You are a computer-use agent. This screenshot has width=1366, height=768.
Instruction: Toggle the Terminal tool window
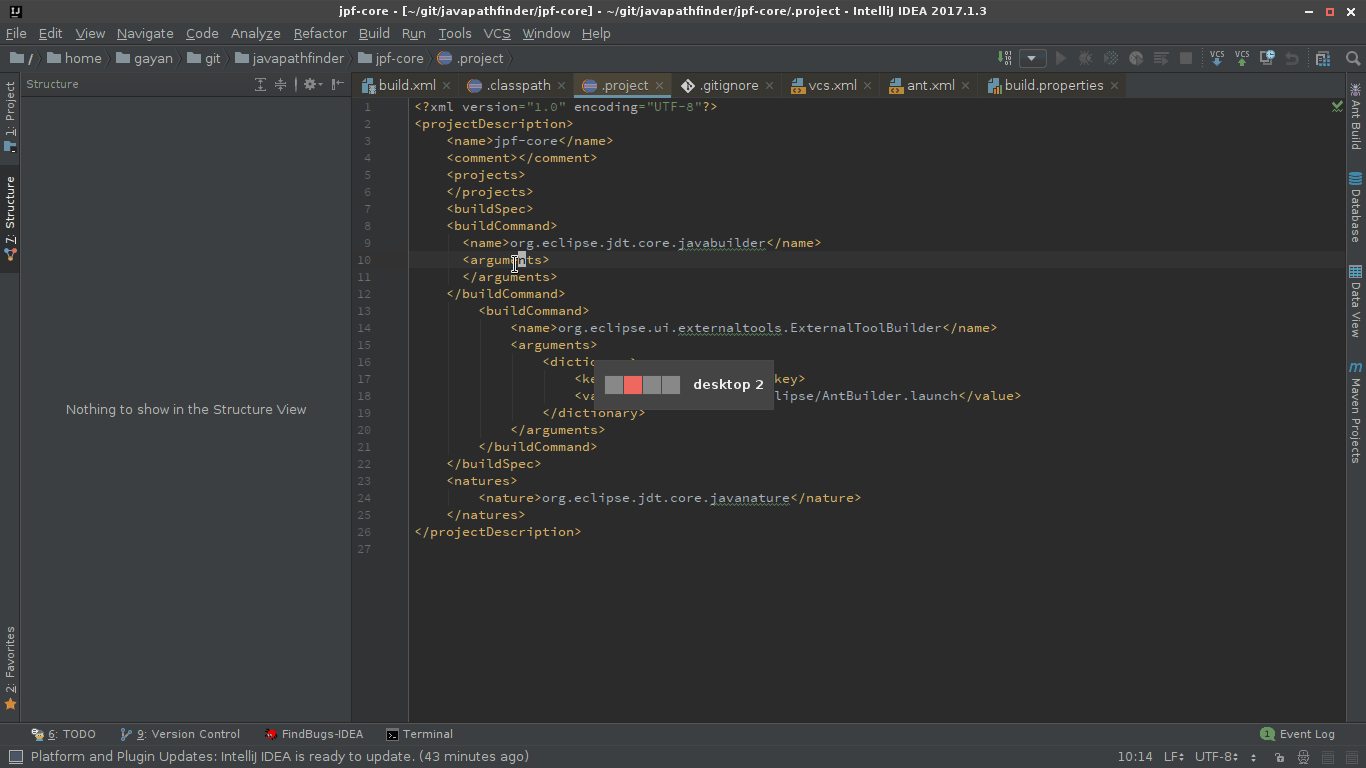pos(419,733)
